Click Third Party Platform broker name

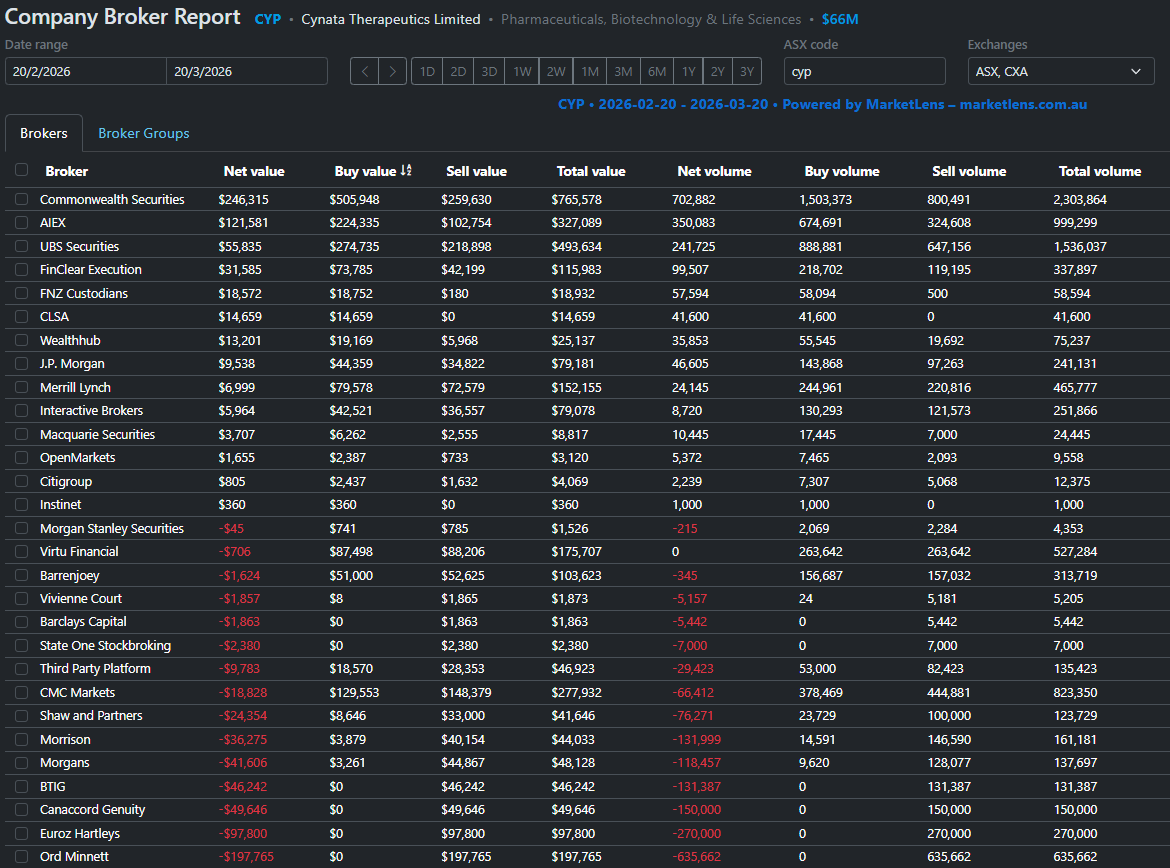coord(95,669)
